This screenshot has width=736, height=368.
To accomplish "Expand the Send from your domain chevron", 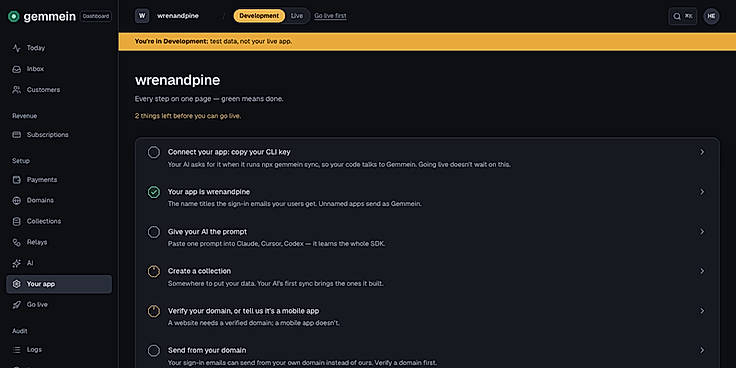I will [702, 351].
